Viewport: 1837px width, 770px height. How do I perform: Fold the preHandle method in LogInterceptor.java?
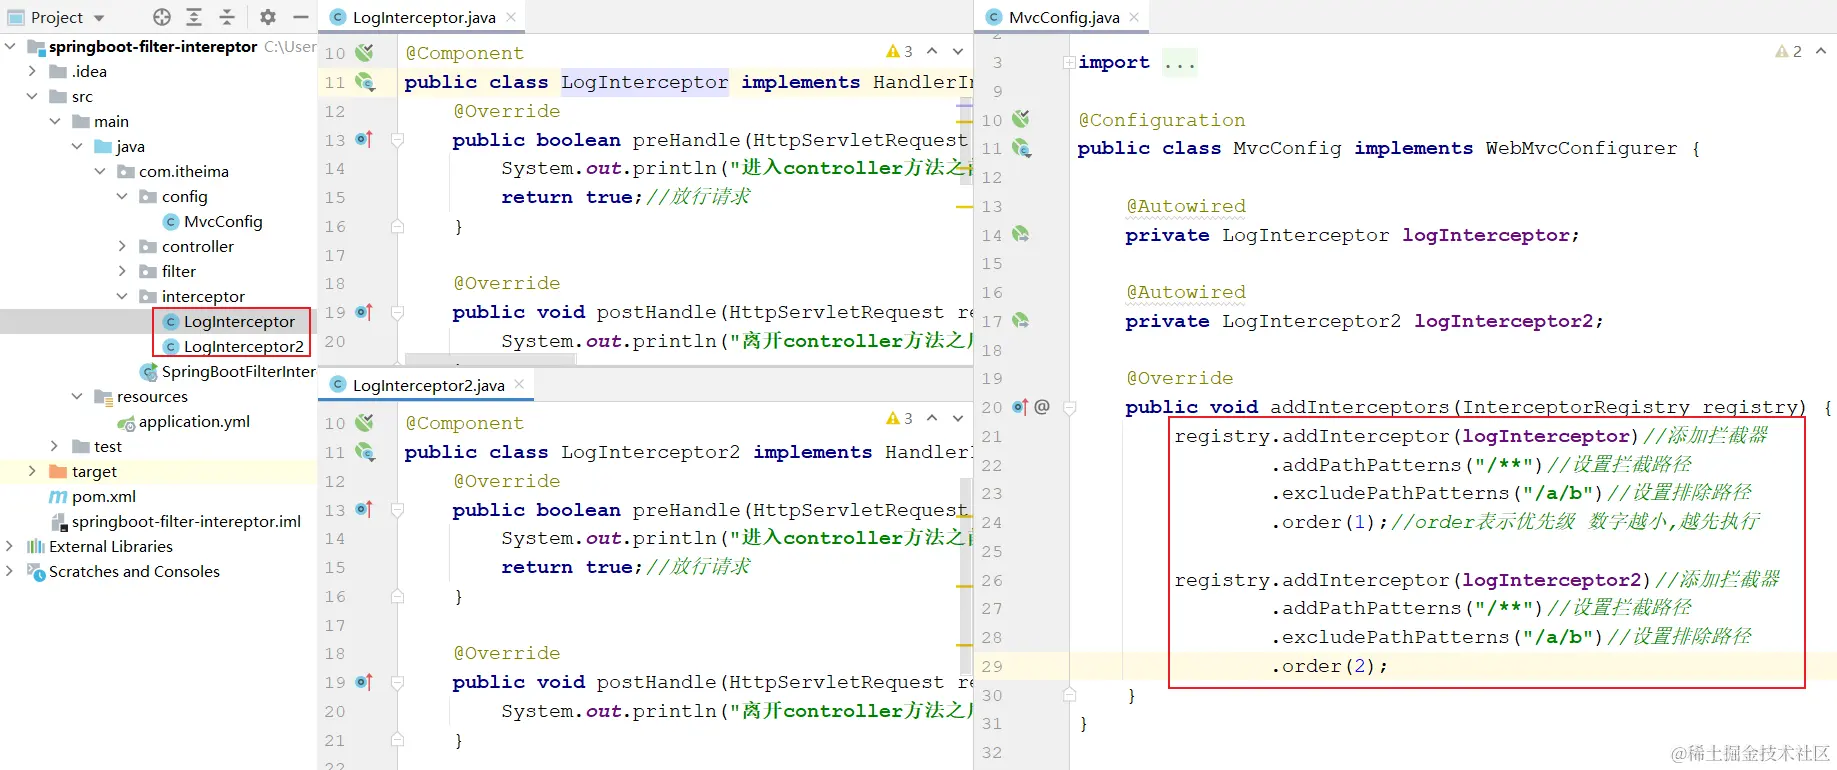pos(397,140)
